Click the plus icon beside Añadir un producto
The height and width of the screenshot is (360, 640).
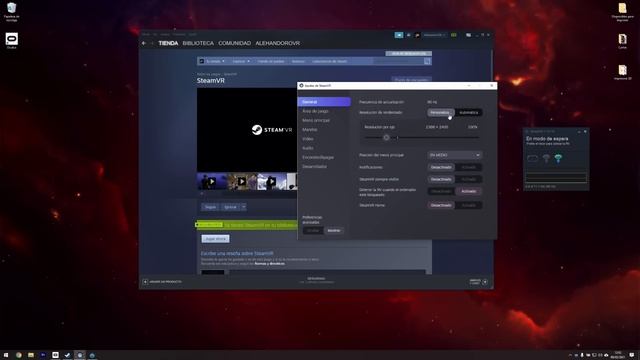(x=145, y=282)
